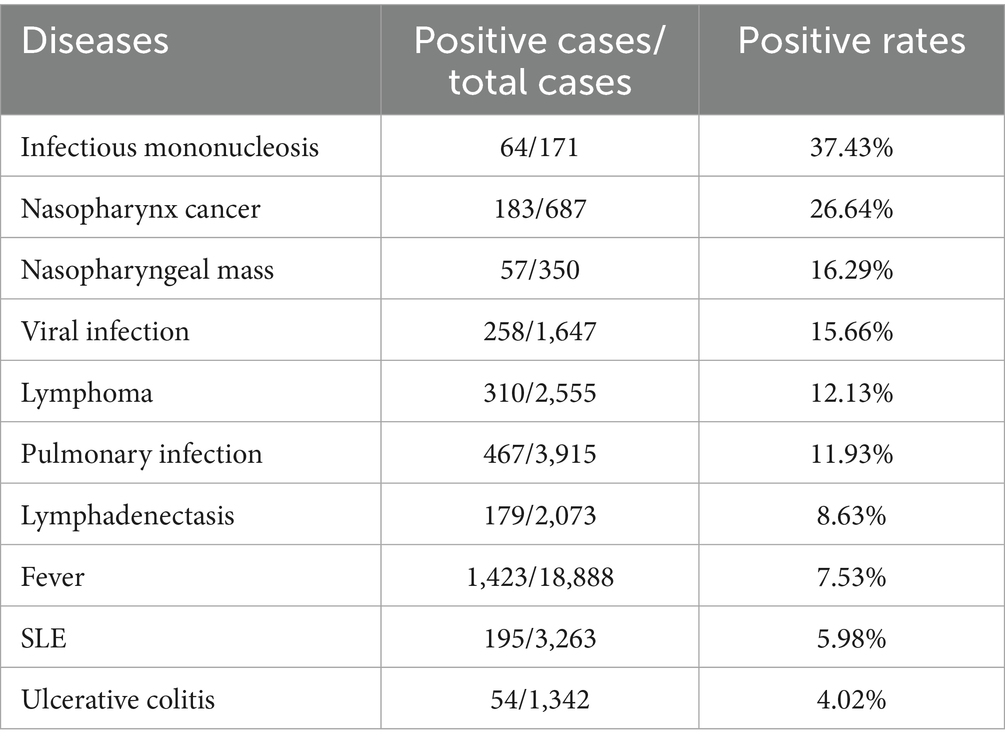Image resolution: width=1005 pixels, height=747 pixels.
Task: Click the 37.43% positive rate
Action: click(851, 148)
